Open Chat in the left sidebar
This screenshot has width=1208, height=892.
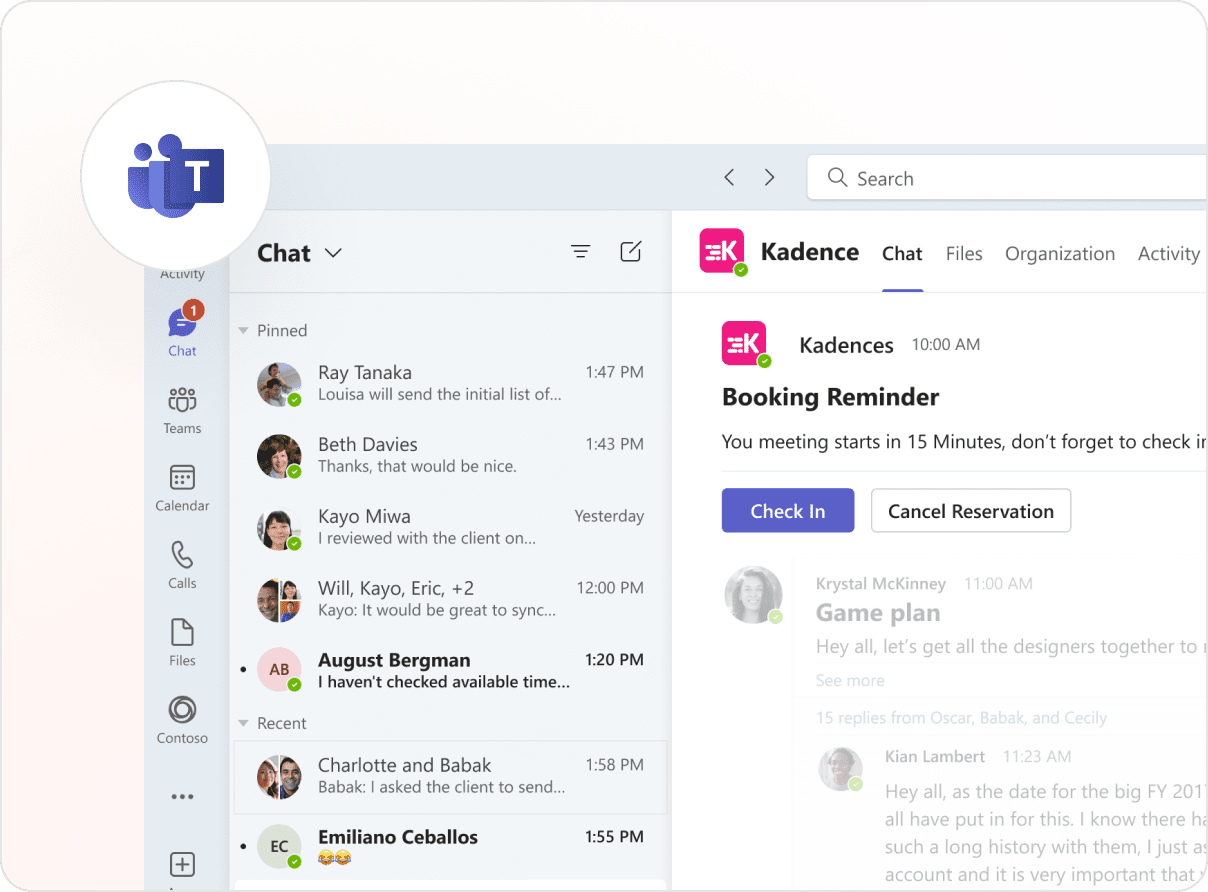182,331
